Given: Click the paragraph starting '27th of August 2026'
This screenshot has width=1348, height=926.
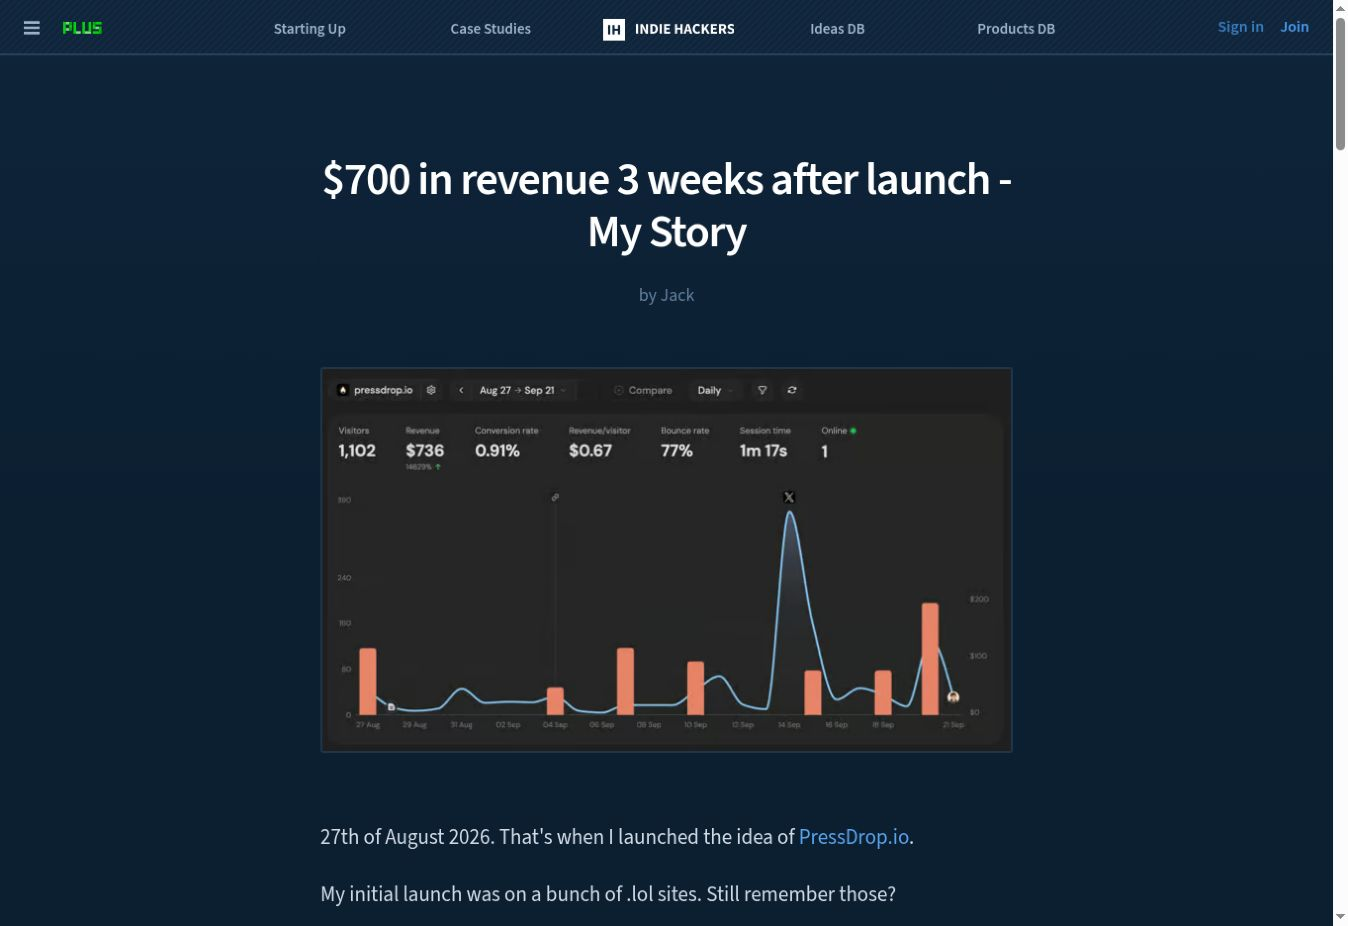Looking at the screenshot, I should click(x=617, y=837).
